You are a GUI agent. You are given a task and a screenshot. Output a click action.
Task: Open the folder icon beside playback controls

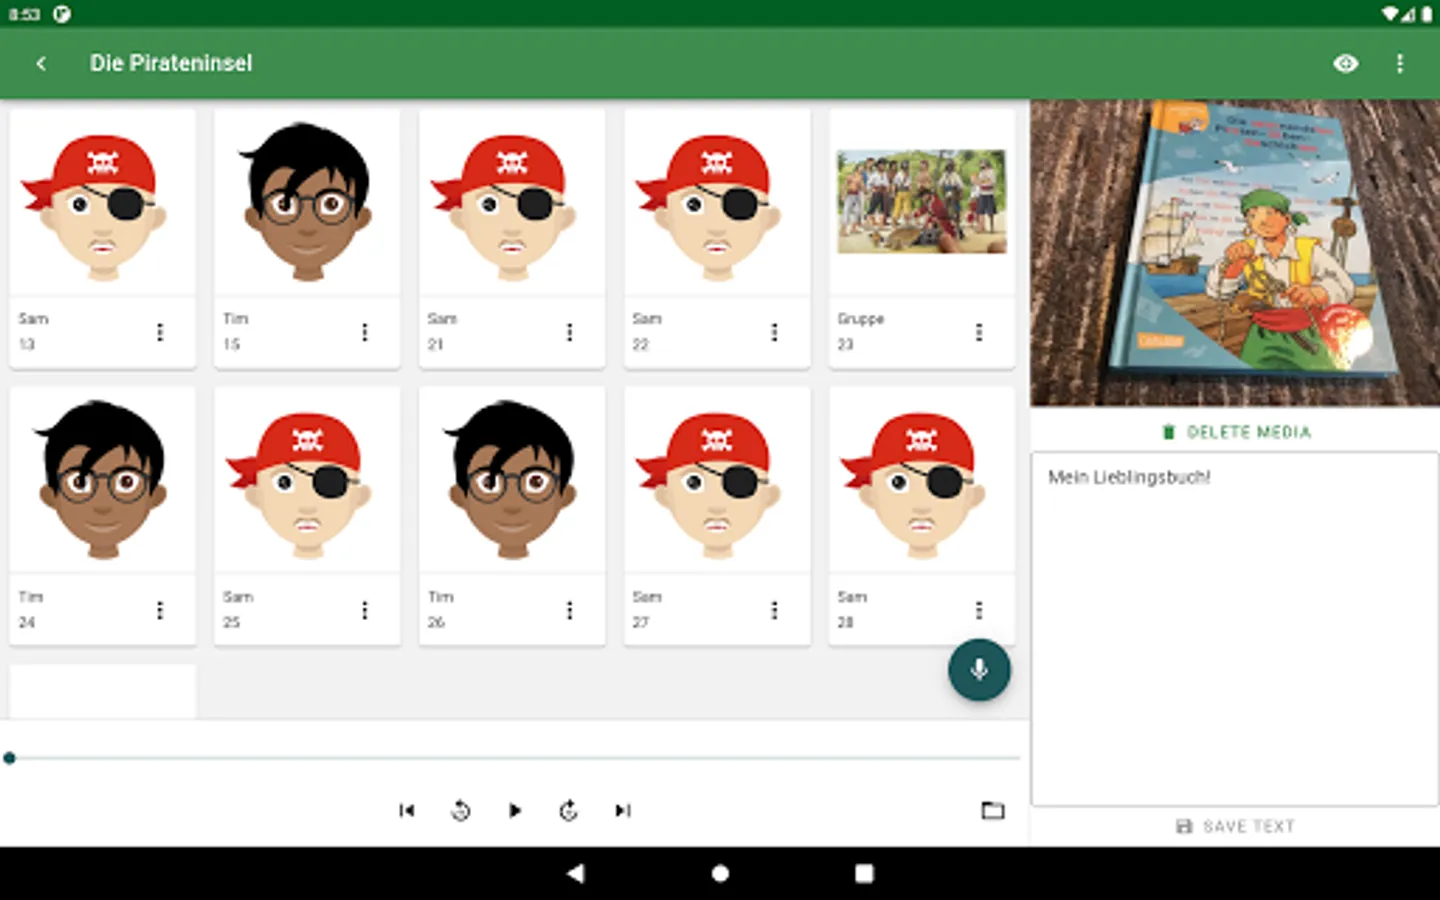tap(993, 810)
